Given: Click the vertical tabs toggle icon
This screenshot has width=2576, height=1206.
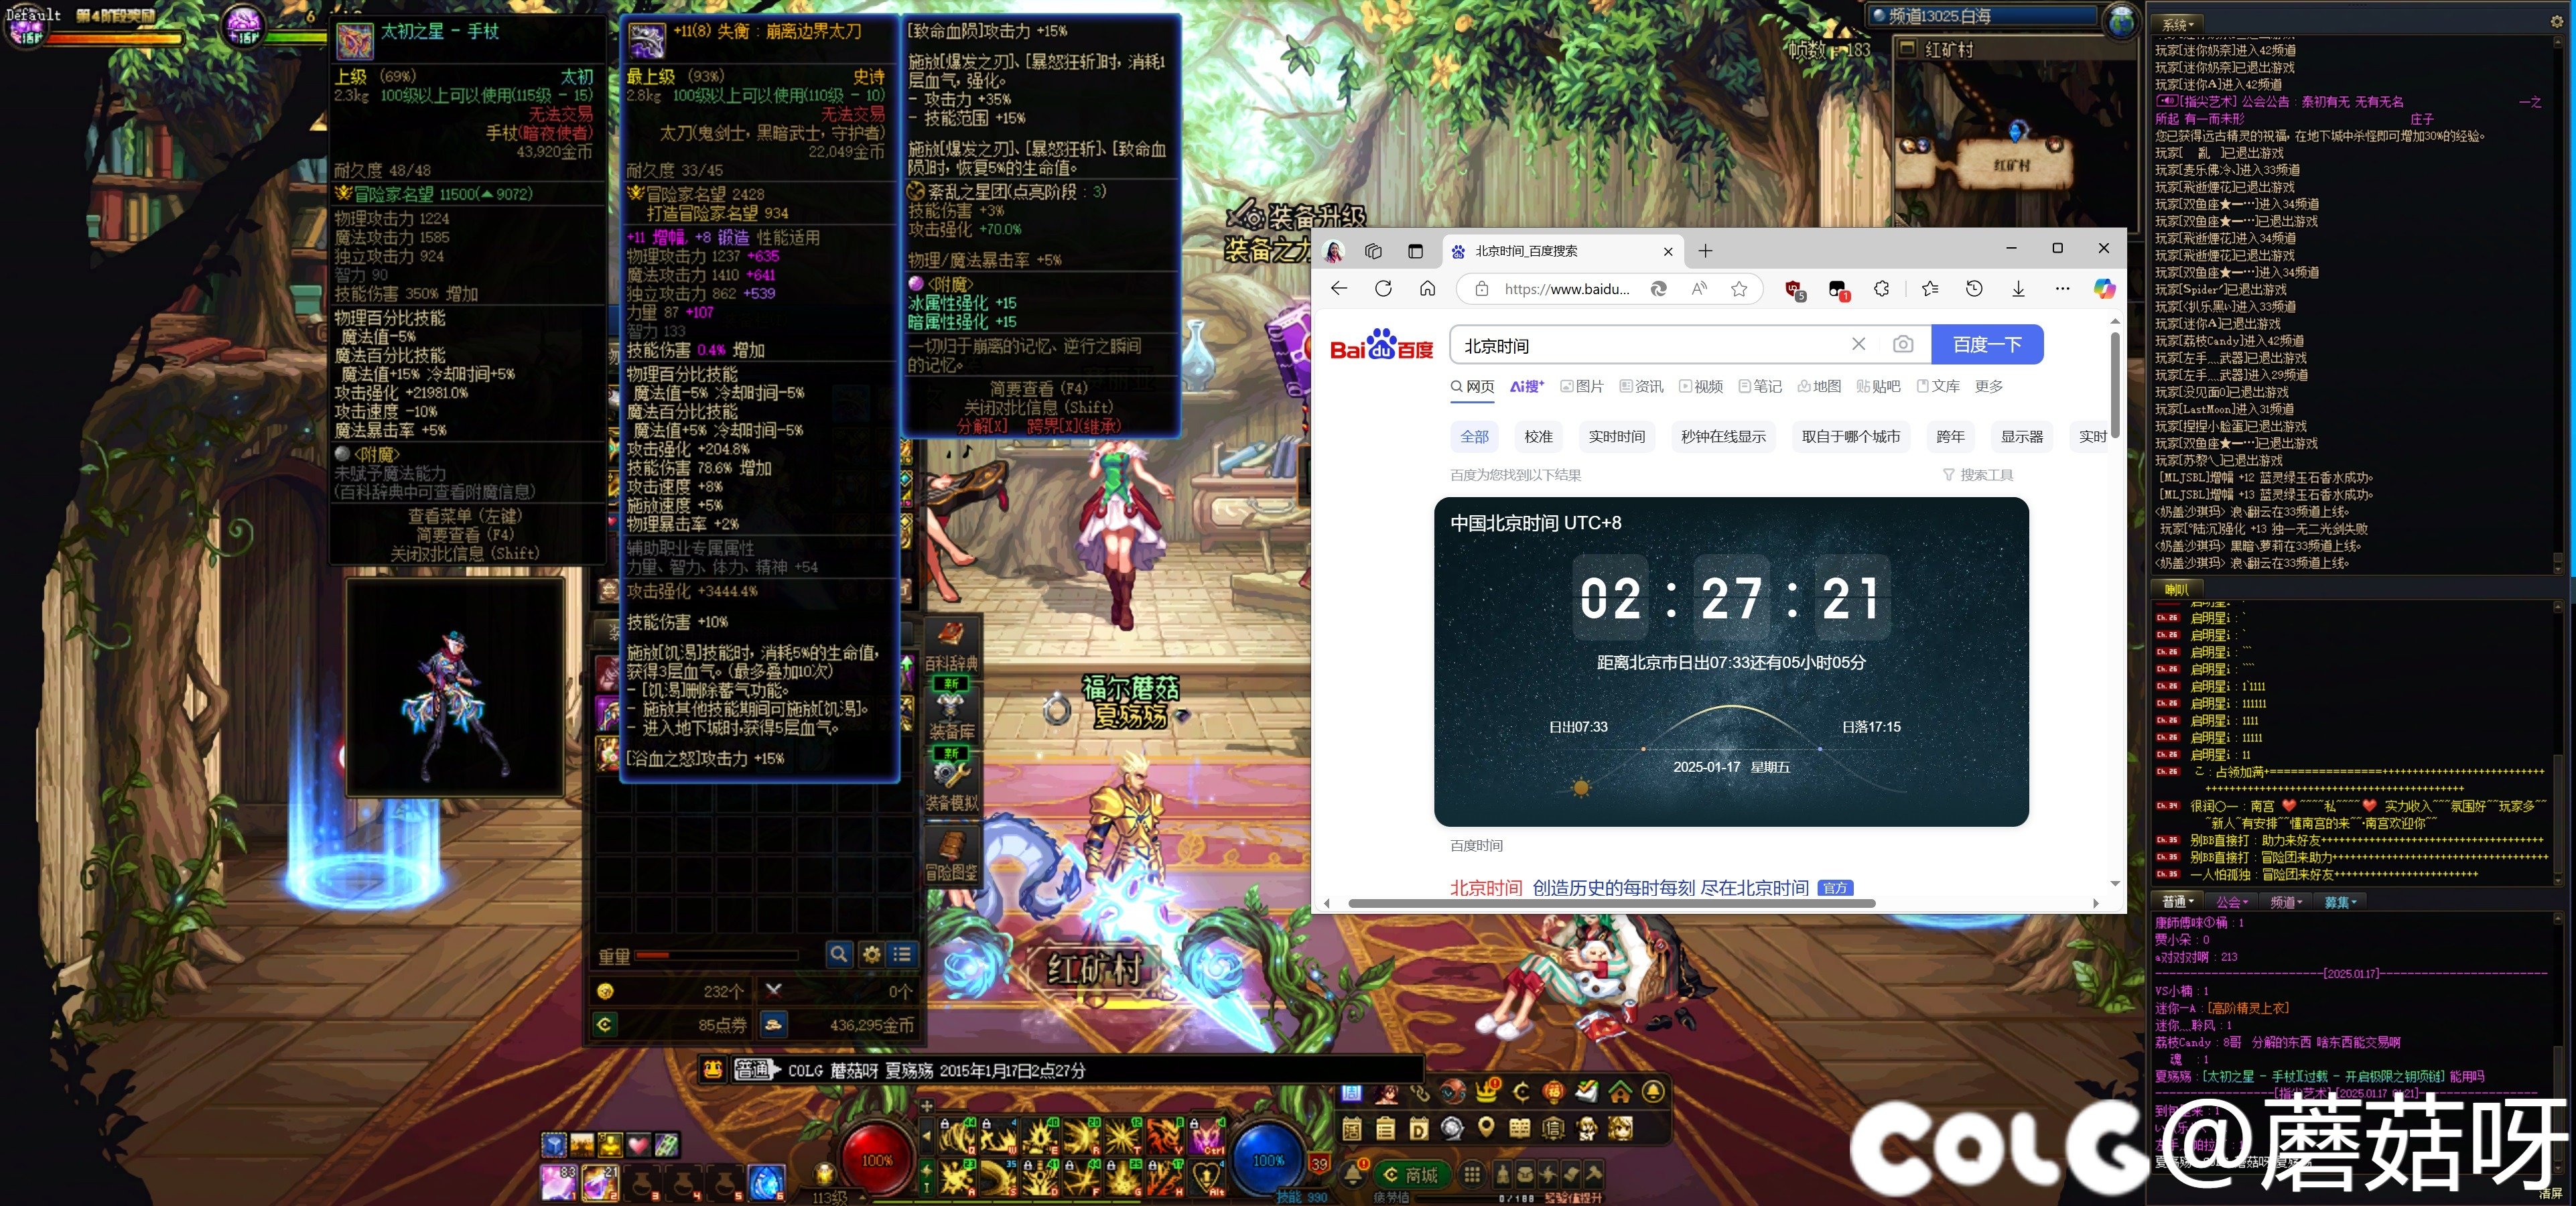Looking at the screenshot, I should tap(1415, 251).
